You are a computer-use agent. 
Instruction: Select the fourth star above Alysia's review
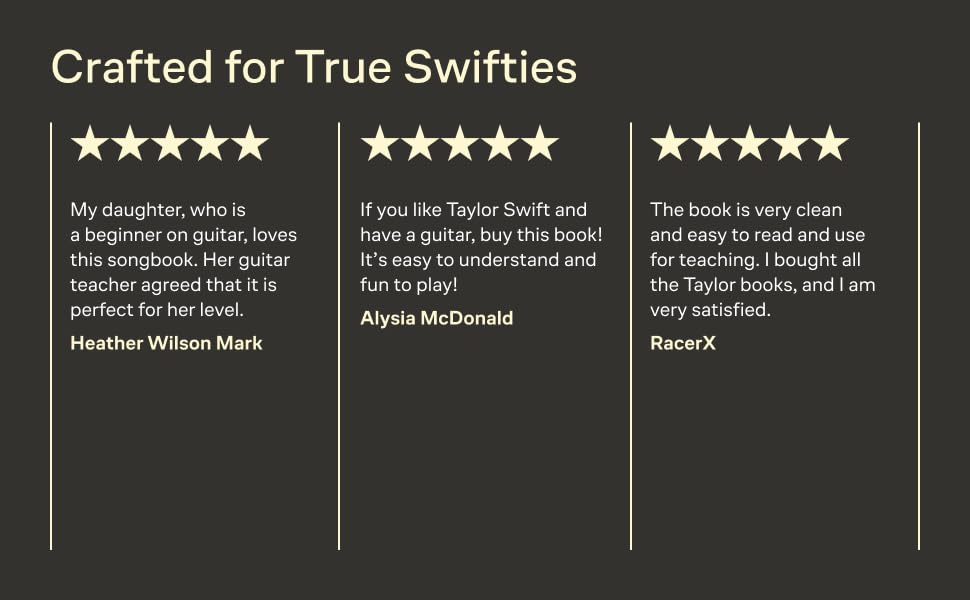(x=500, y=144)
